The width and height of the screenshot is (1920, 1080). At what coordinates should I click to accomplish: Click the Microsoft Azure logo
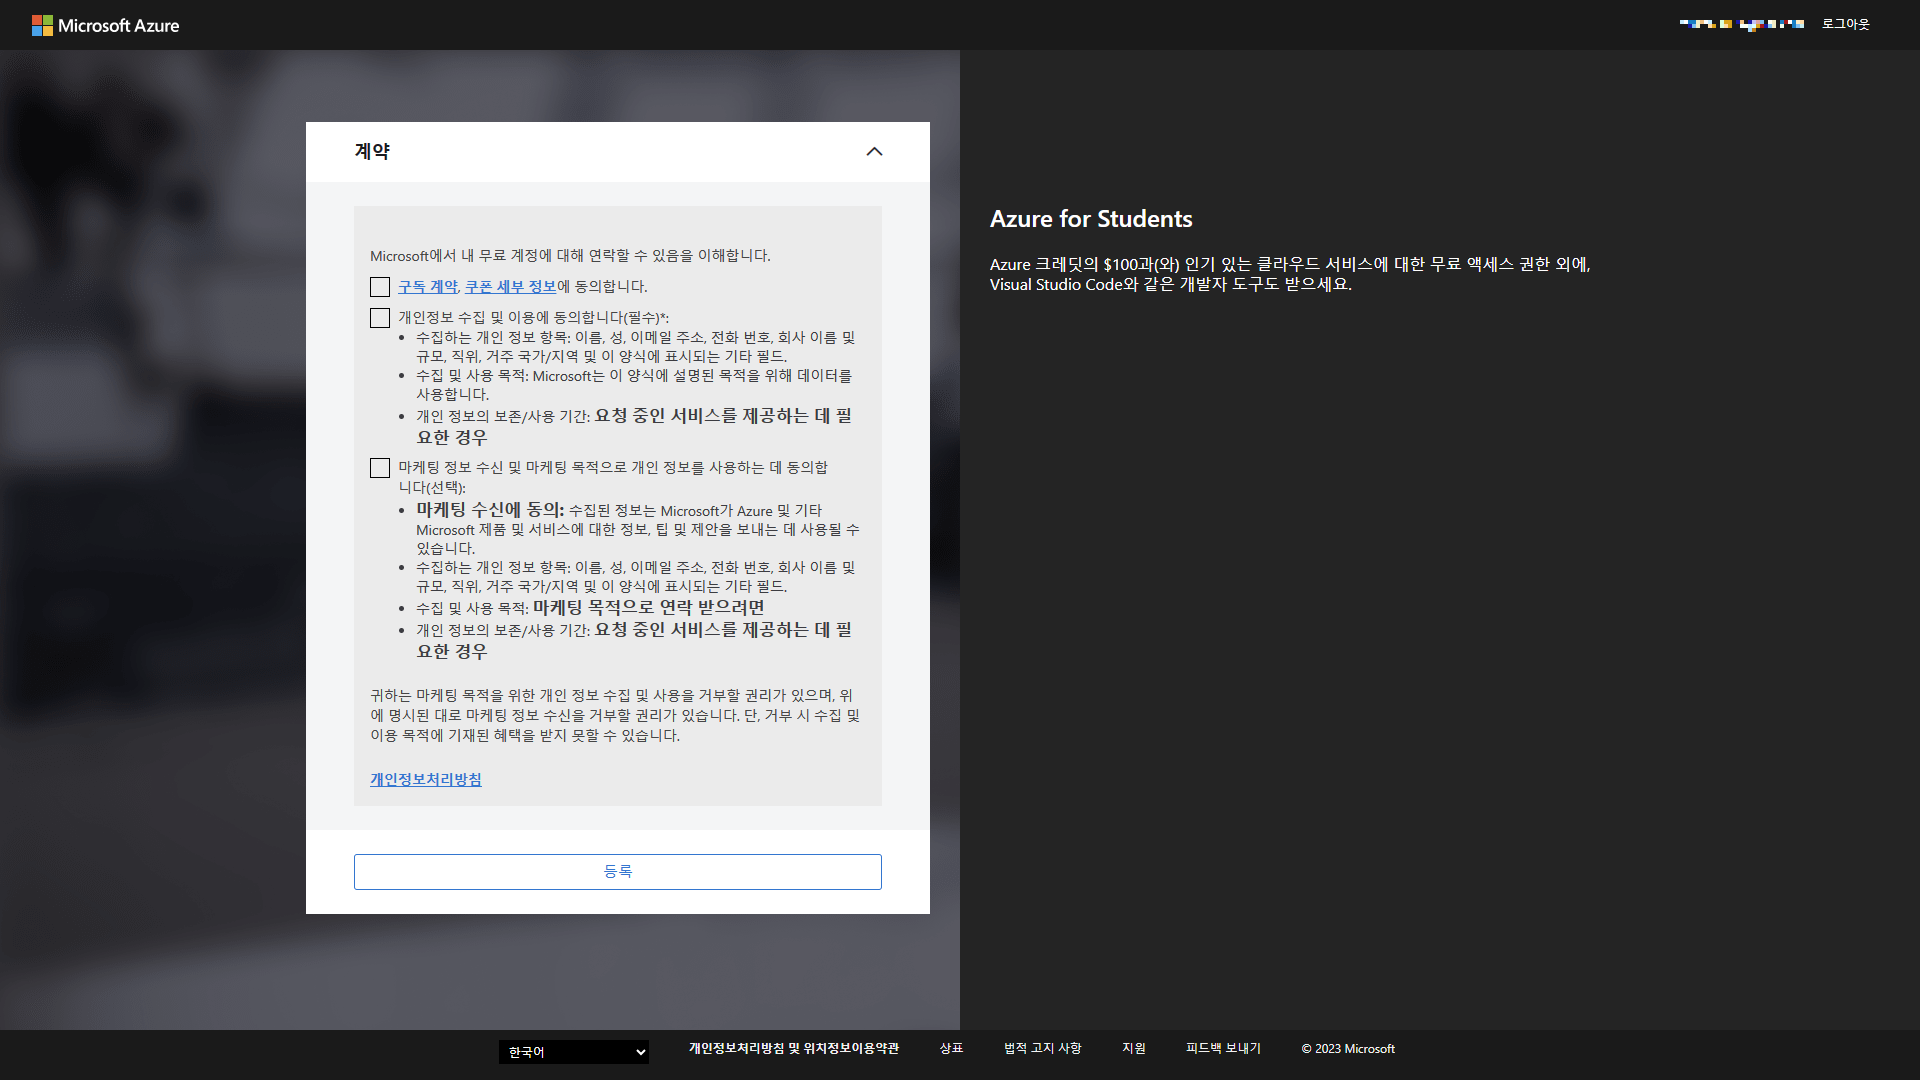[105, 25]
